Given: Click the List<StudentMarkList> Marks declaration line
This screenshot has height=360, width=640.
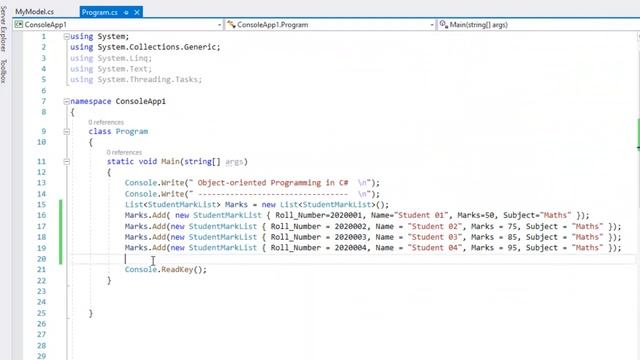Looking at the screenshot, I should point(257,204).
